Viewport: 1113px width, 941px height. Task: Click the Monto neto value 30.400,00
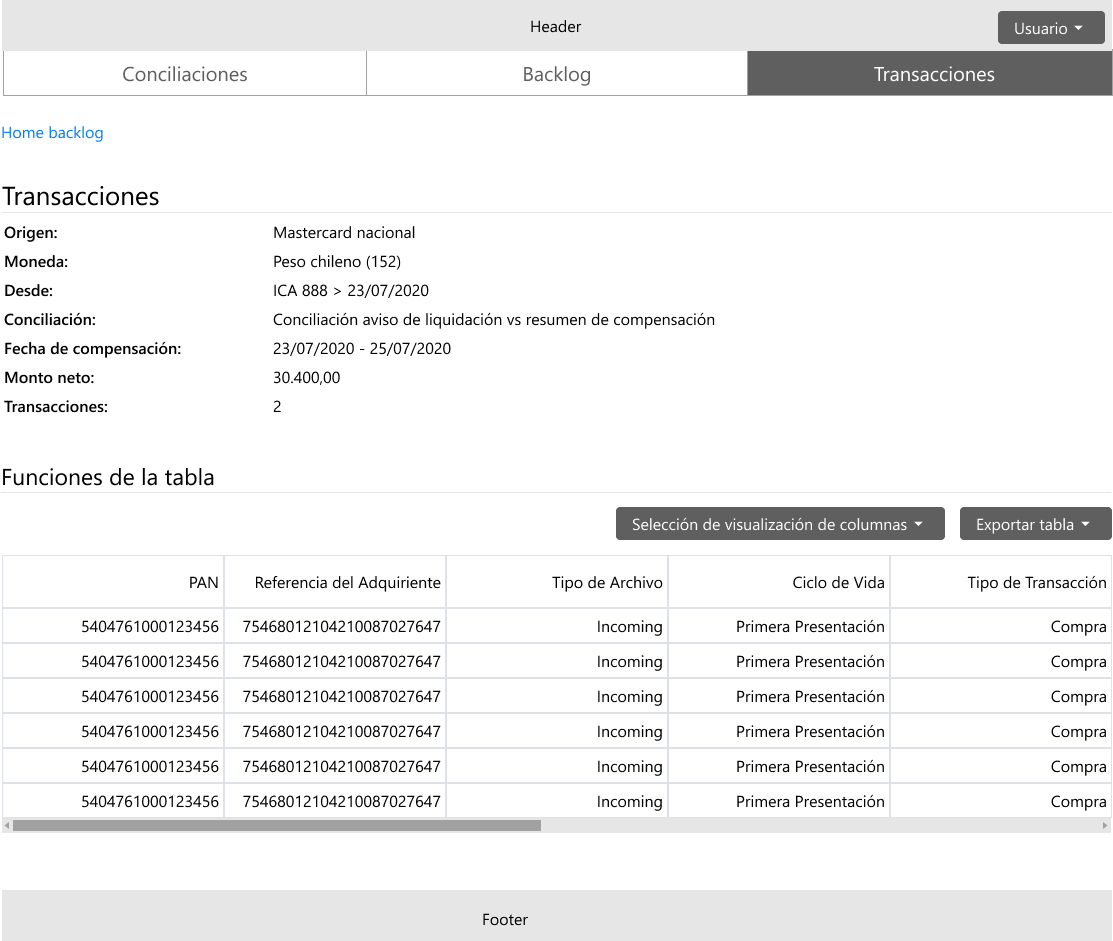[x=306, y=378]
